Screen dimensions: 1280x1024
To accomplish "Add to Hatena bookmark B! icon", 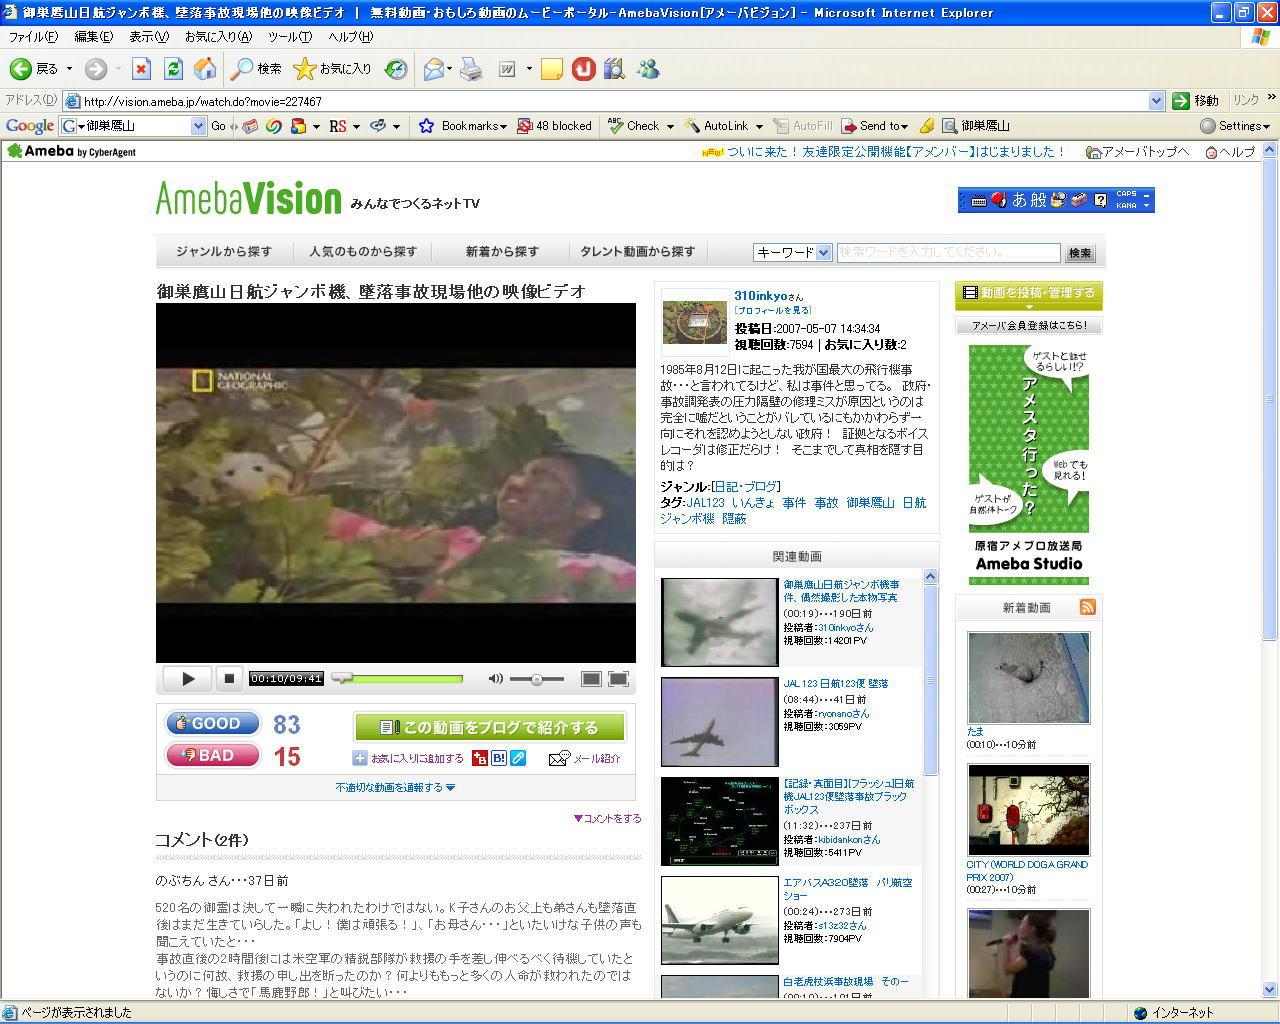I will coord(499,758).
